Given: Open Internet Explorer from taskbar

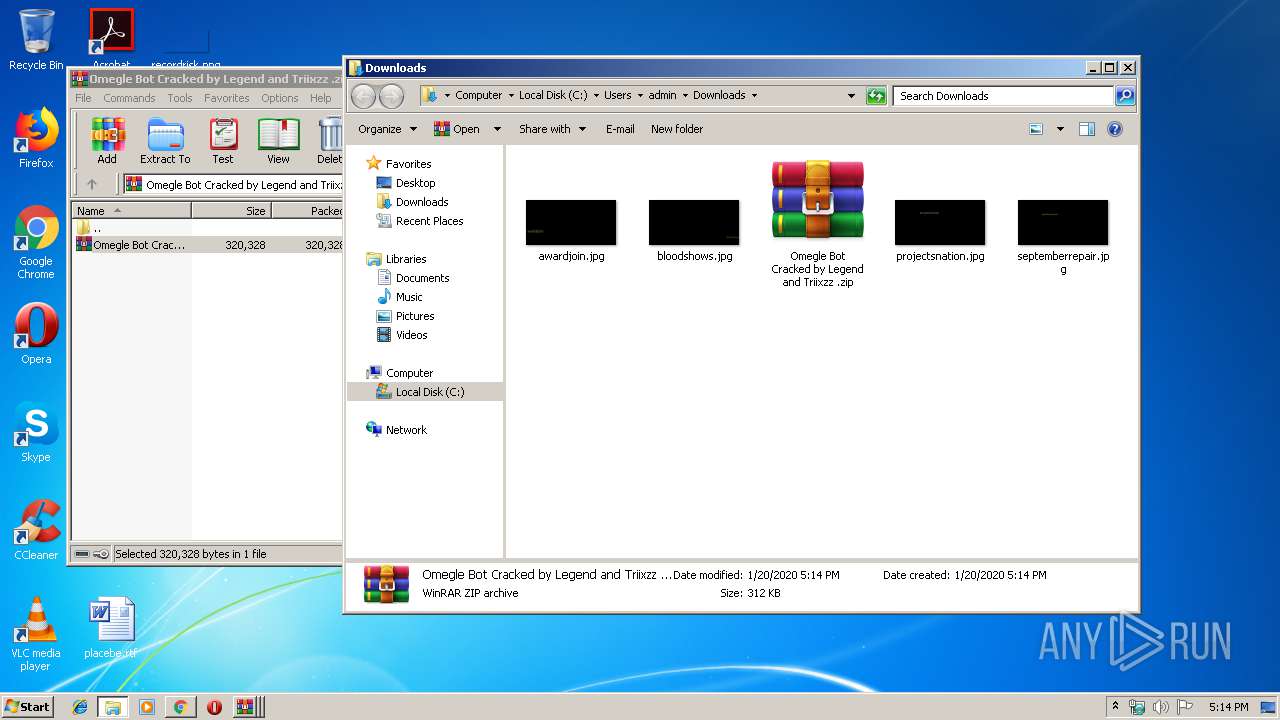Looking at the screenshot, I should pos(80,707).
